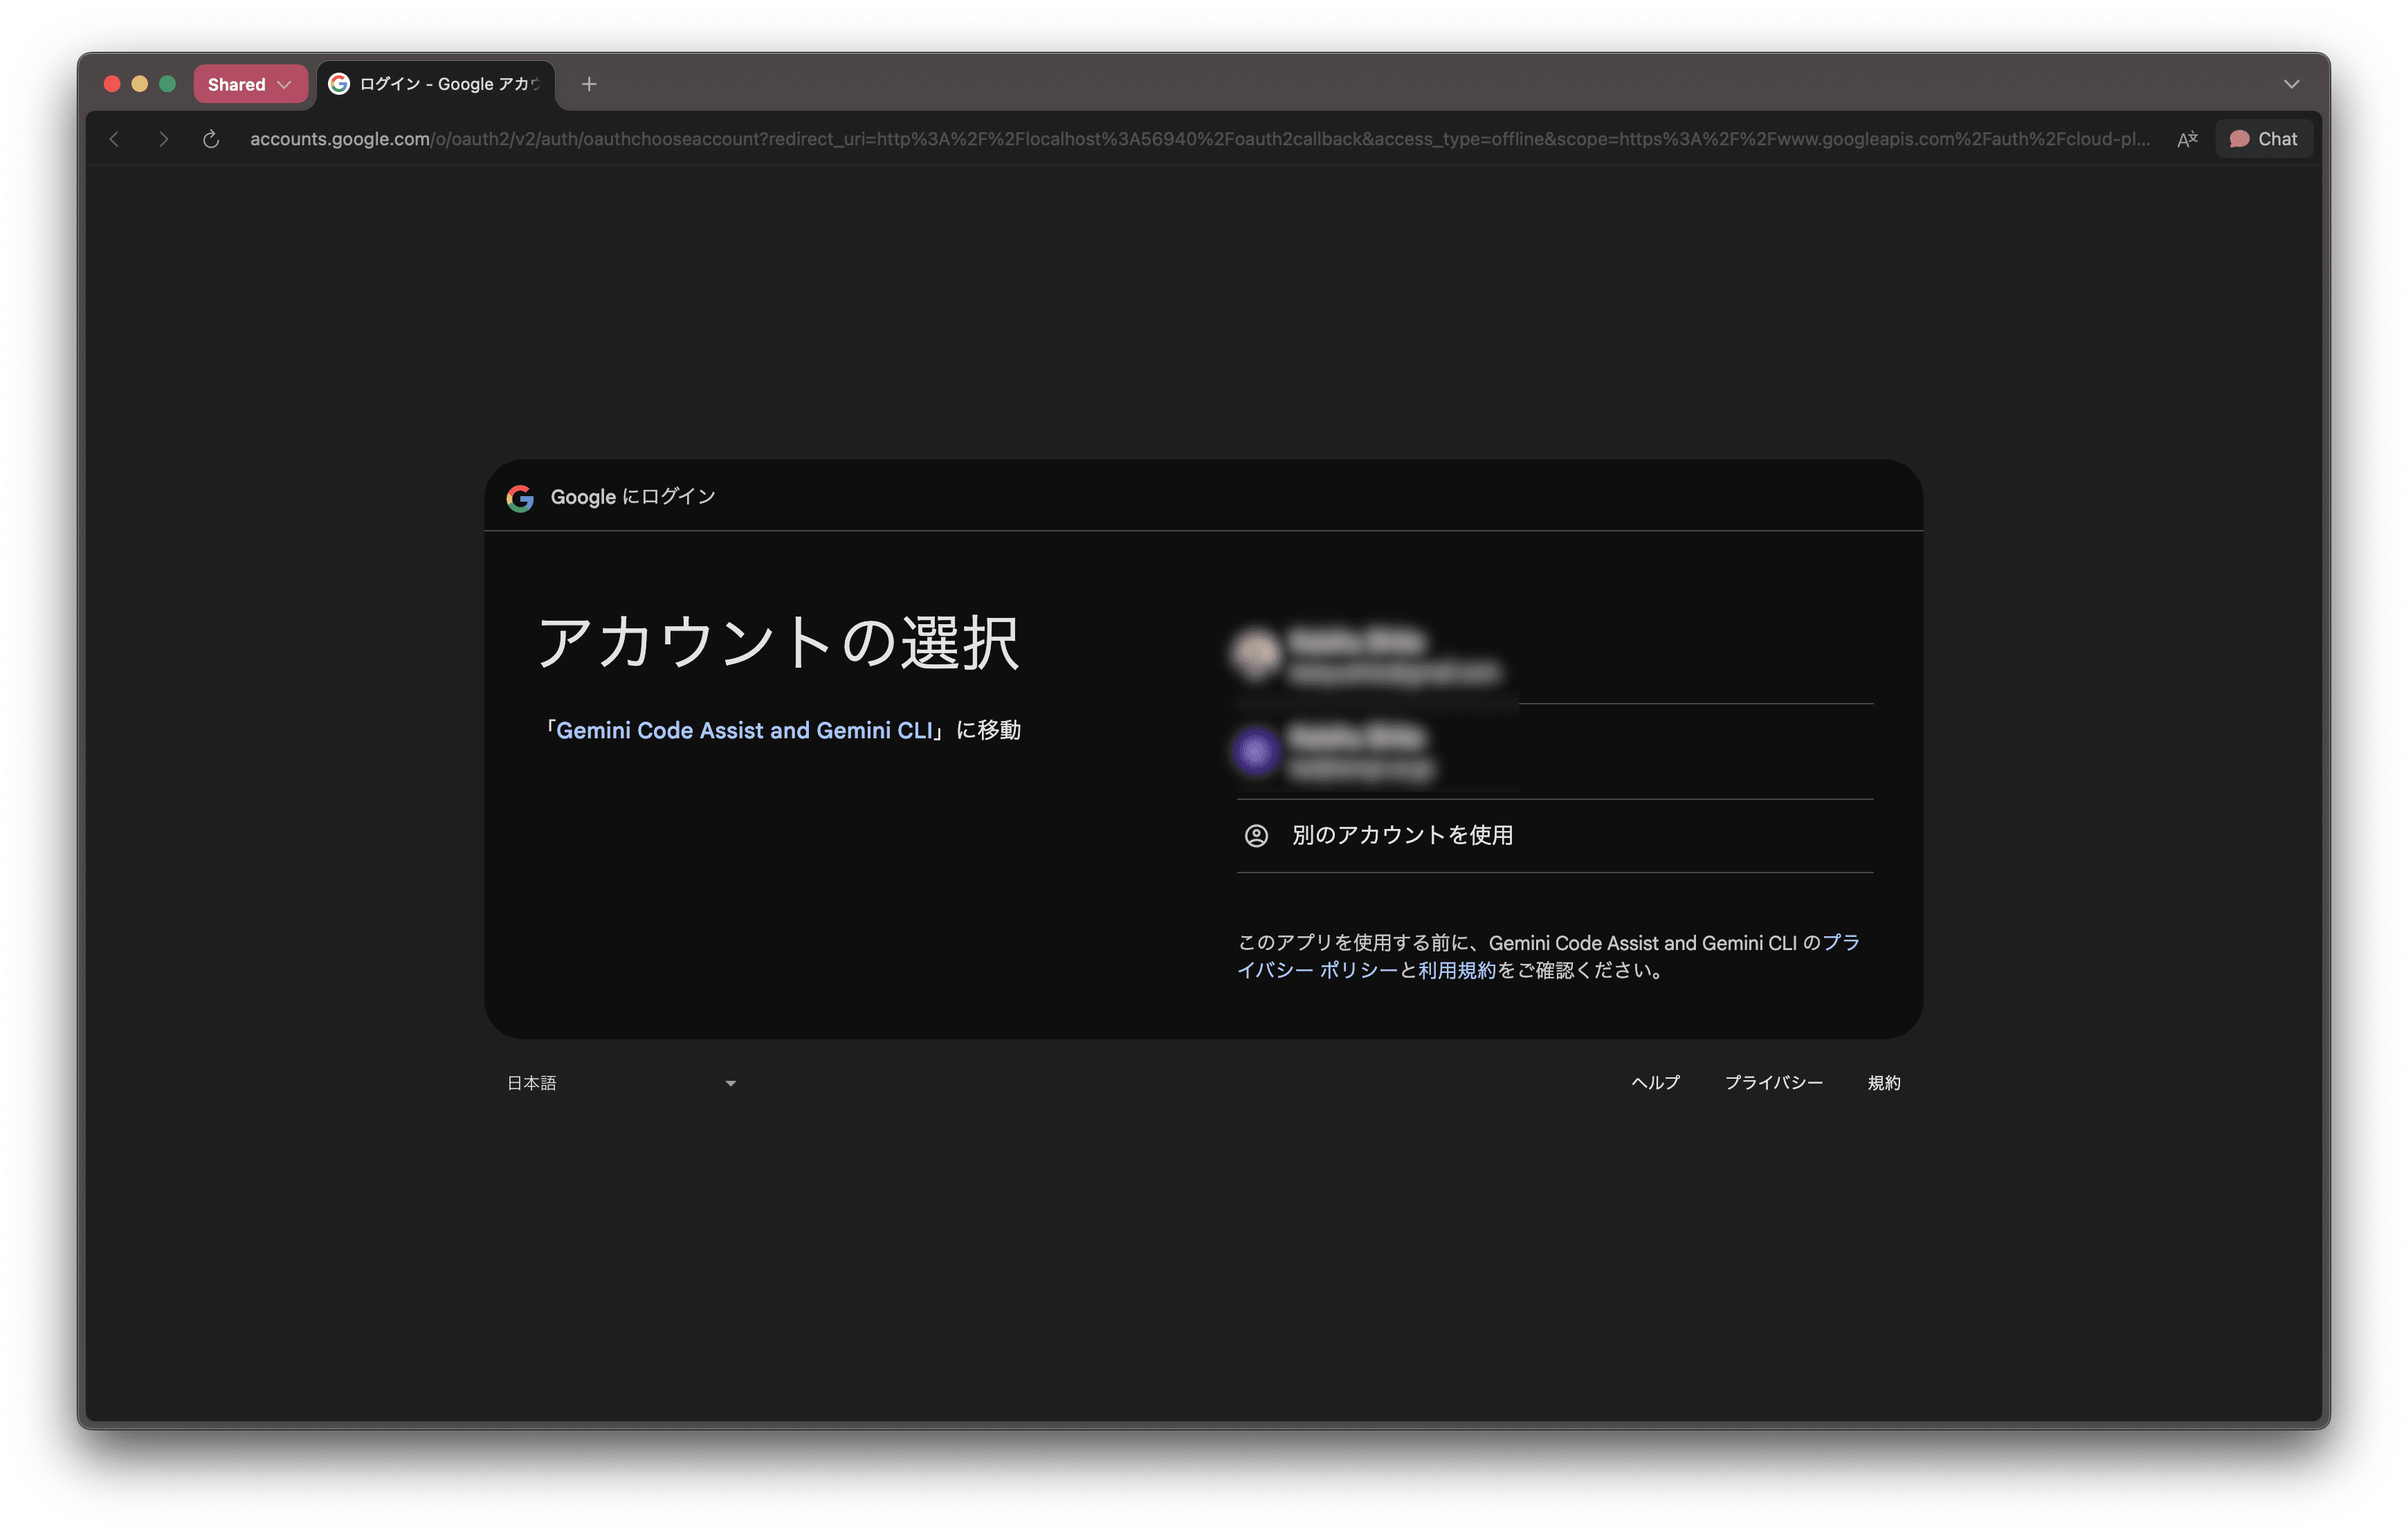Reload the page with refresh icon
2408x1532 pixels.
pyautogui.click(x=211, y=139)
